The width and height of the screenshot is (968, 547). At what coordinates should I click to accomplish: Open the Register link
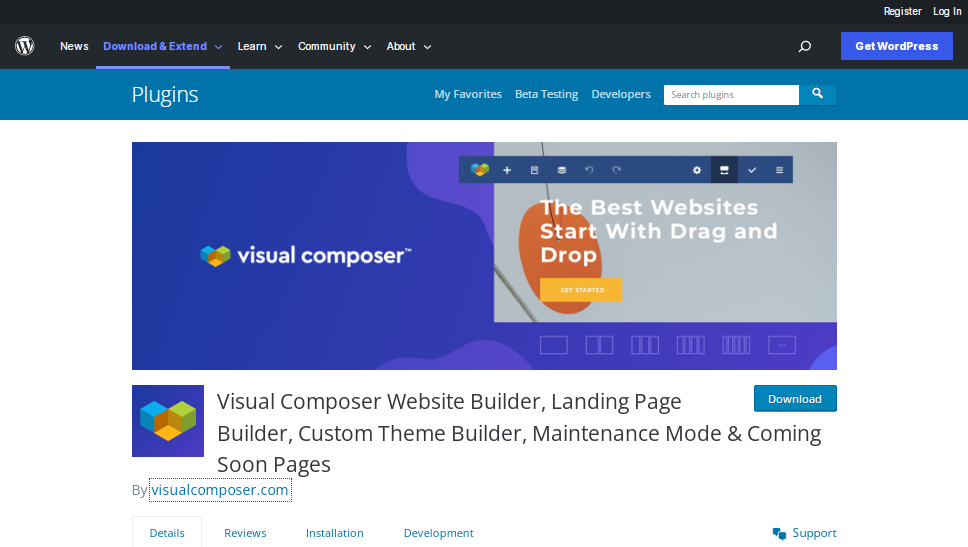[902, 11]
